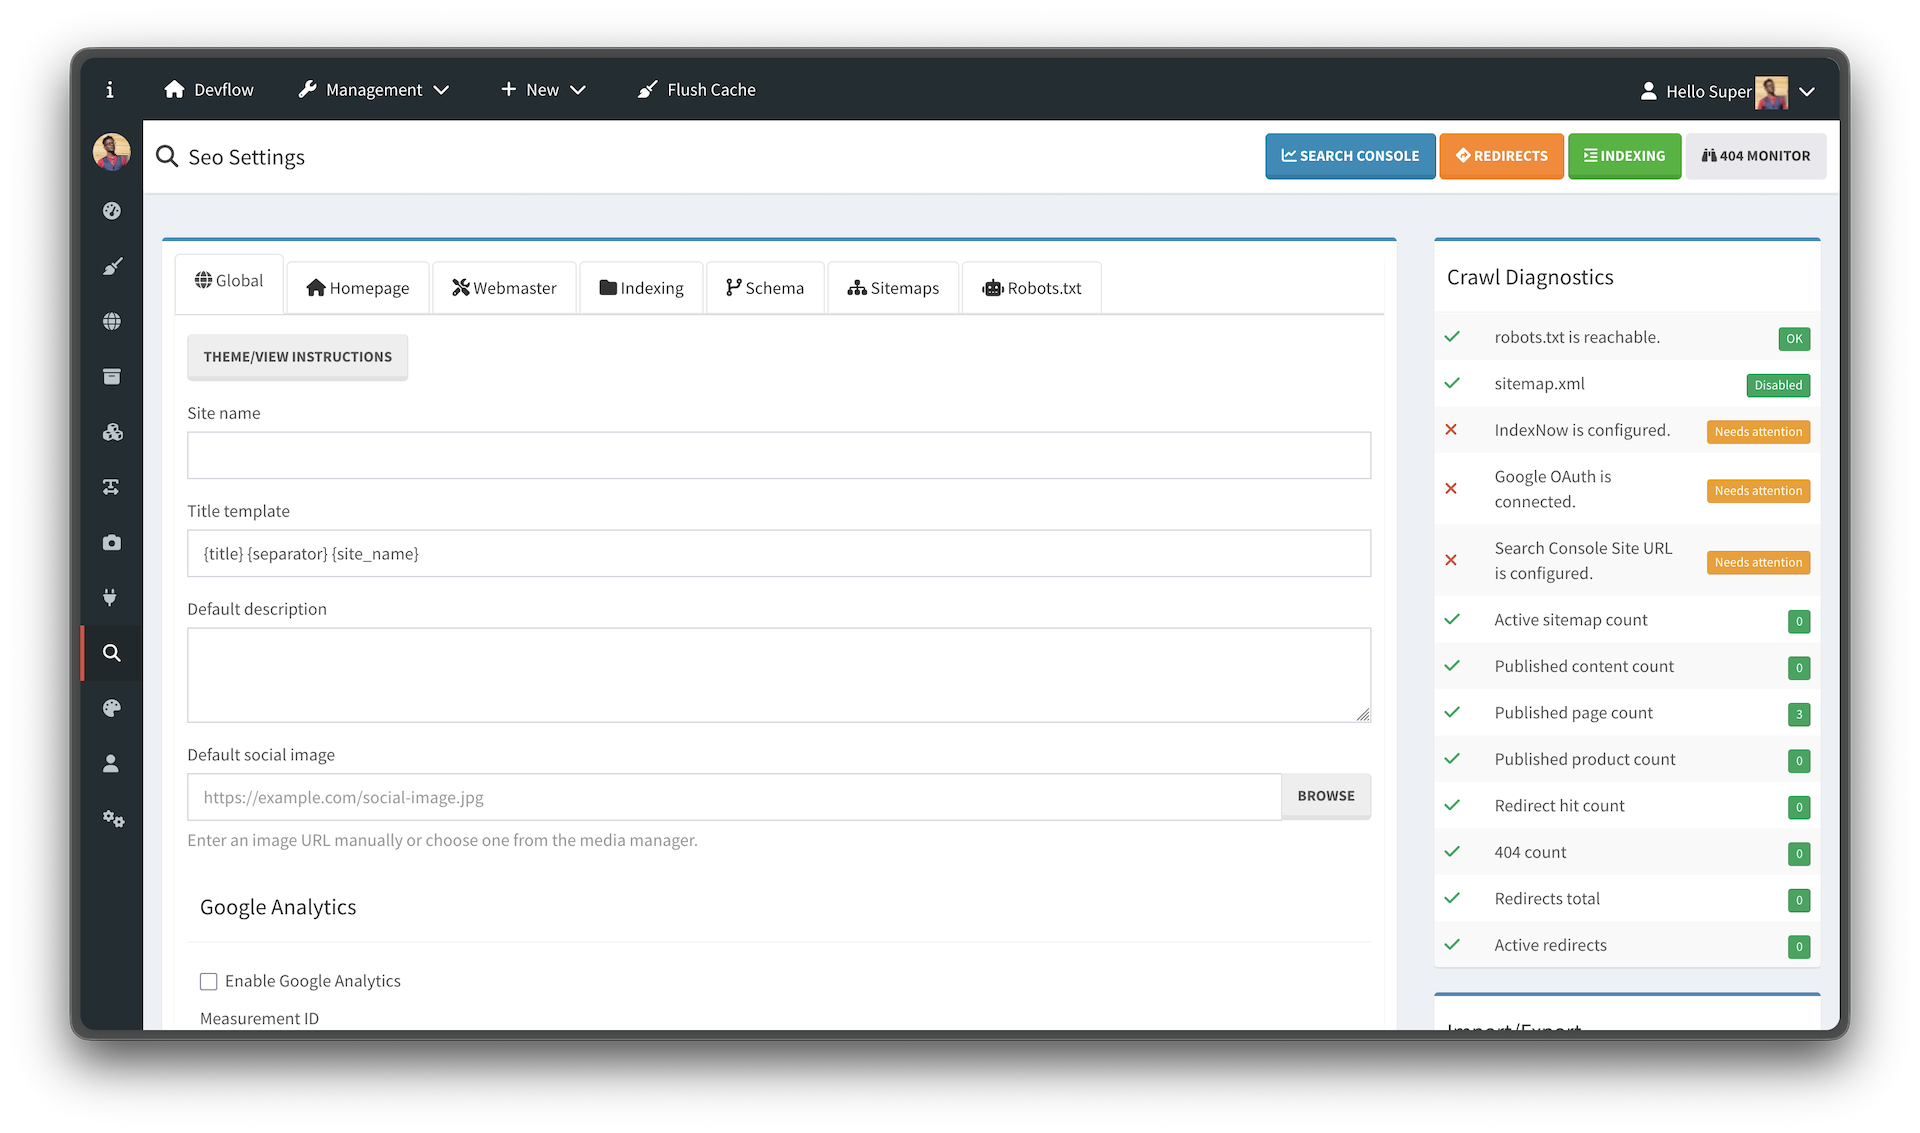Go to Devflow home
Viewport: 1920px width, 1133px height.
[x=209, y=90]
